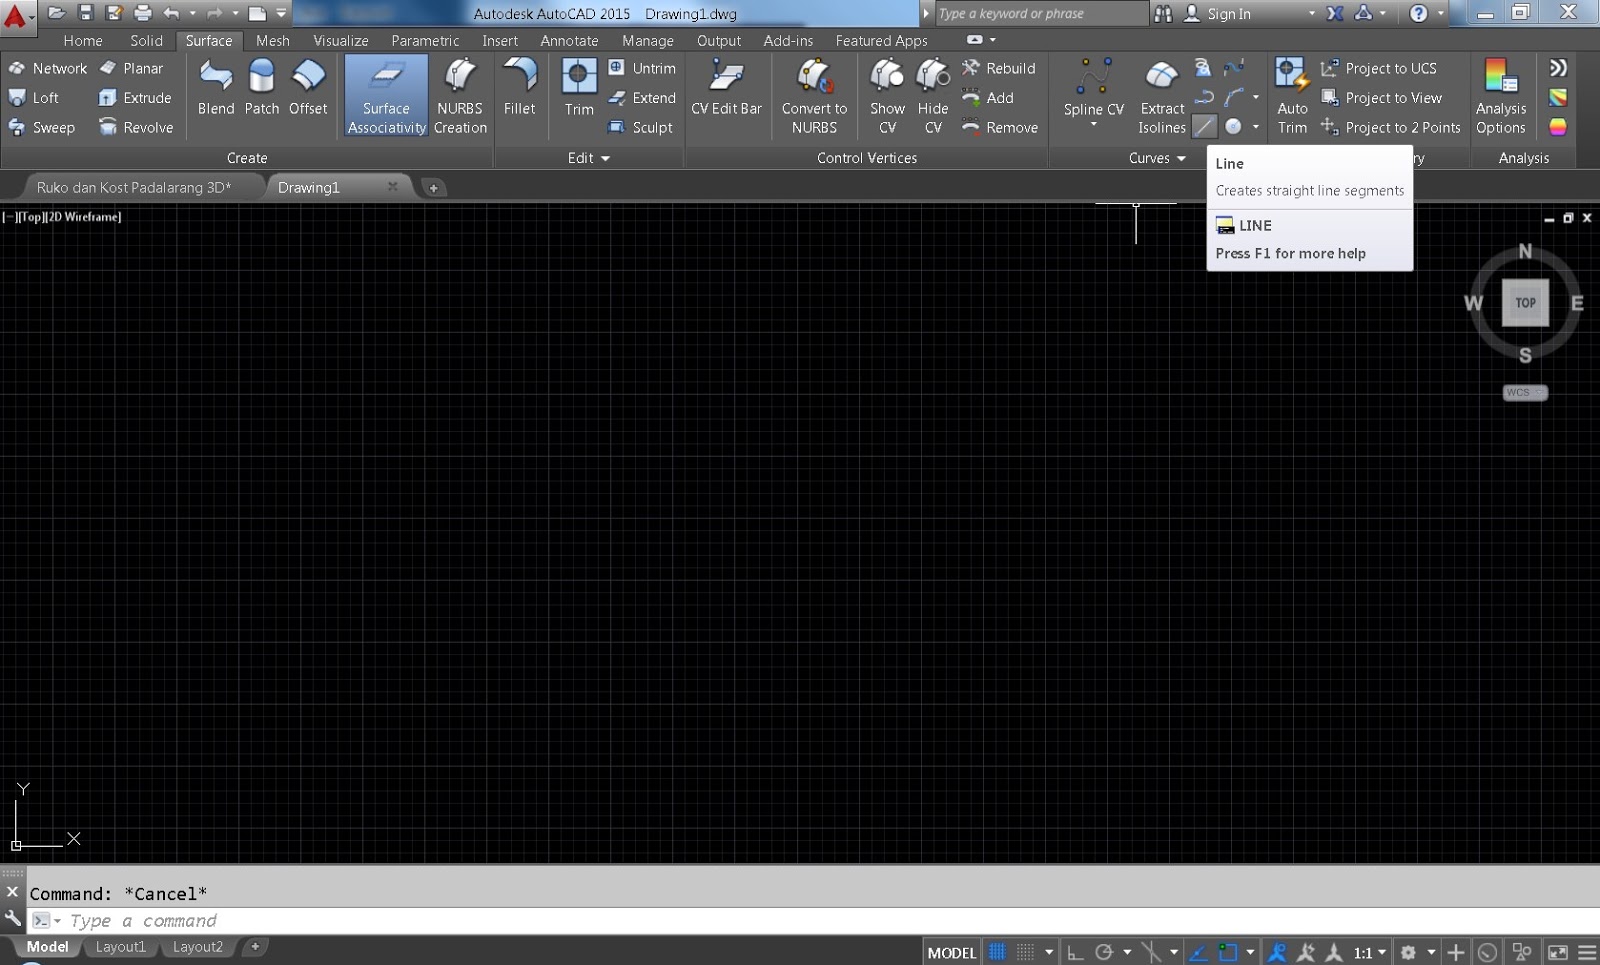This screenshot has width=1600, height=965.
Task: Click the 3D helix curve icon
Action: [1203, 68]
